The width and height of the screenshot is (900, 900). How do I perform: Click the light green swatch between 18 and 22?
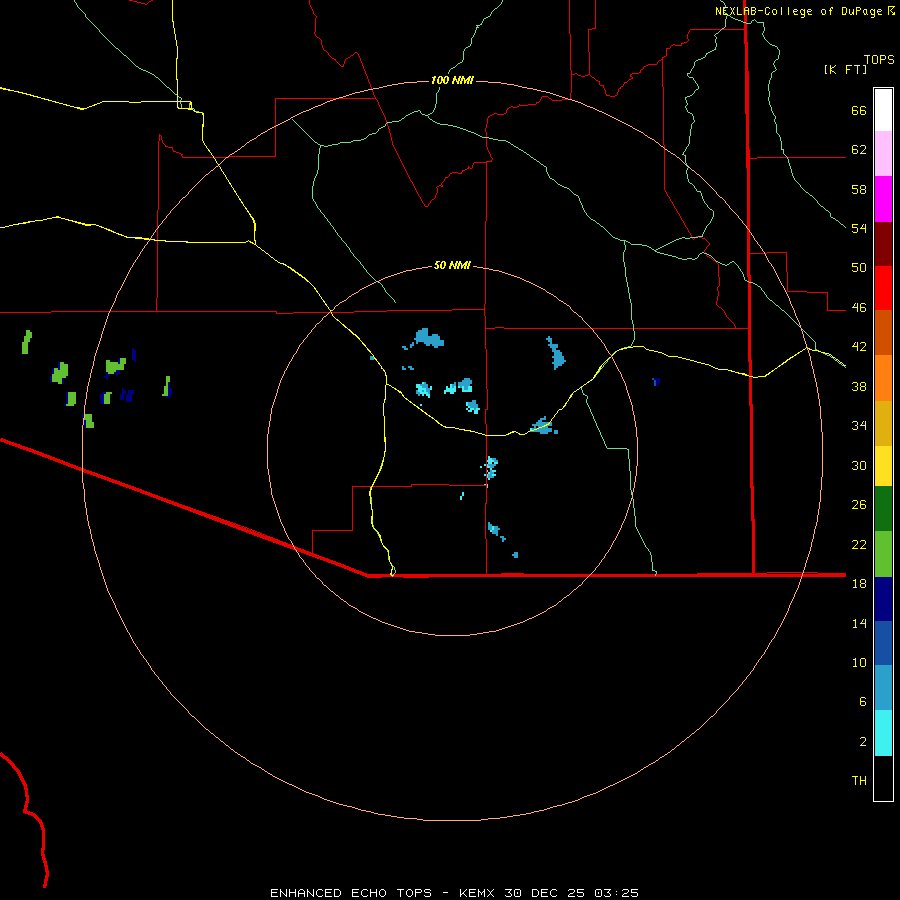883,554
